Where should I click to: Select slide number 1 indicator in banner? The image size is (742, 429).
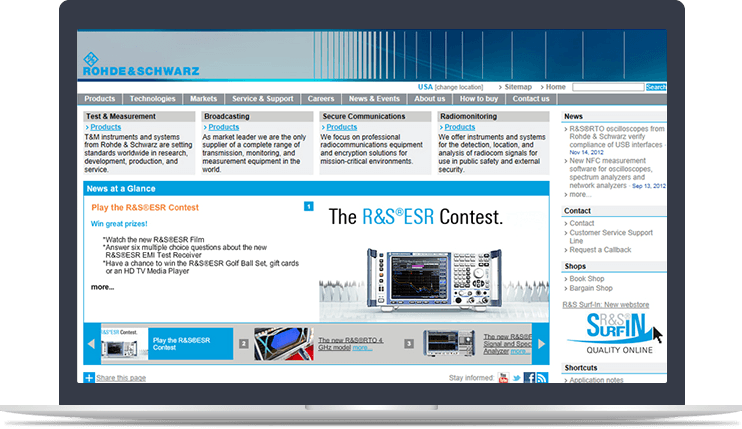[x=309, y=207]
